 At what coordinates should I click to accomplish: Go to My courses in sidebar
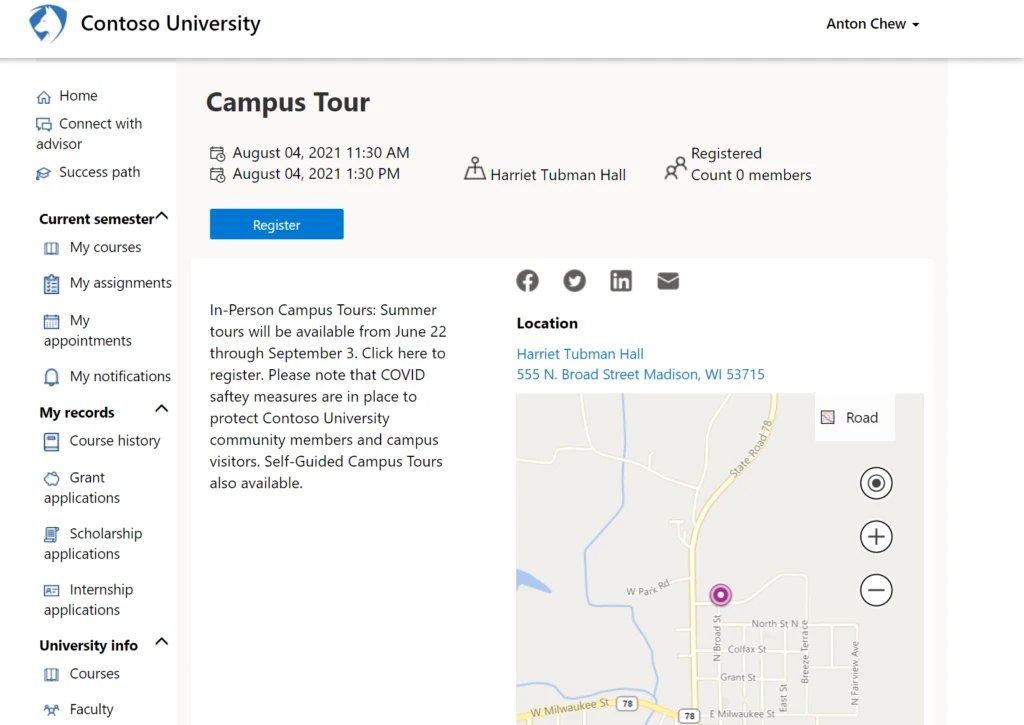pyautogui.click(x=105, y=247)
